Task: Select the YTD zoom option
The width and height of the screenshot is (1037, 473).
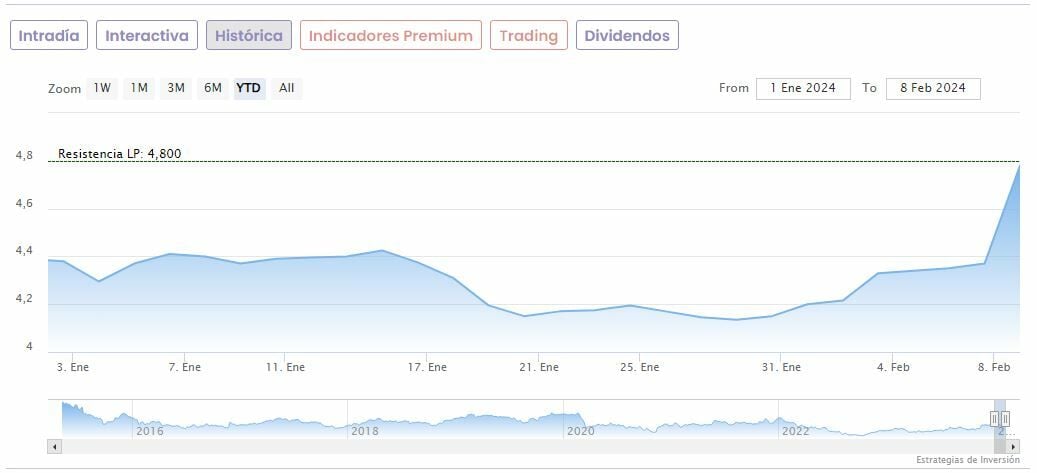Action: click(249, 88)
